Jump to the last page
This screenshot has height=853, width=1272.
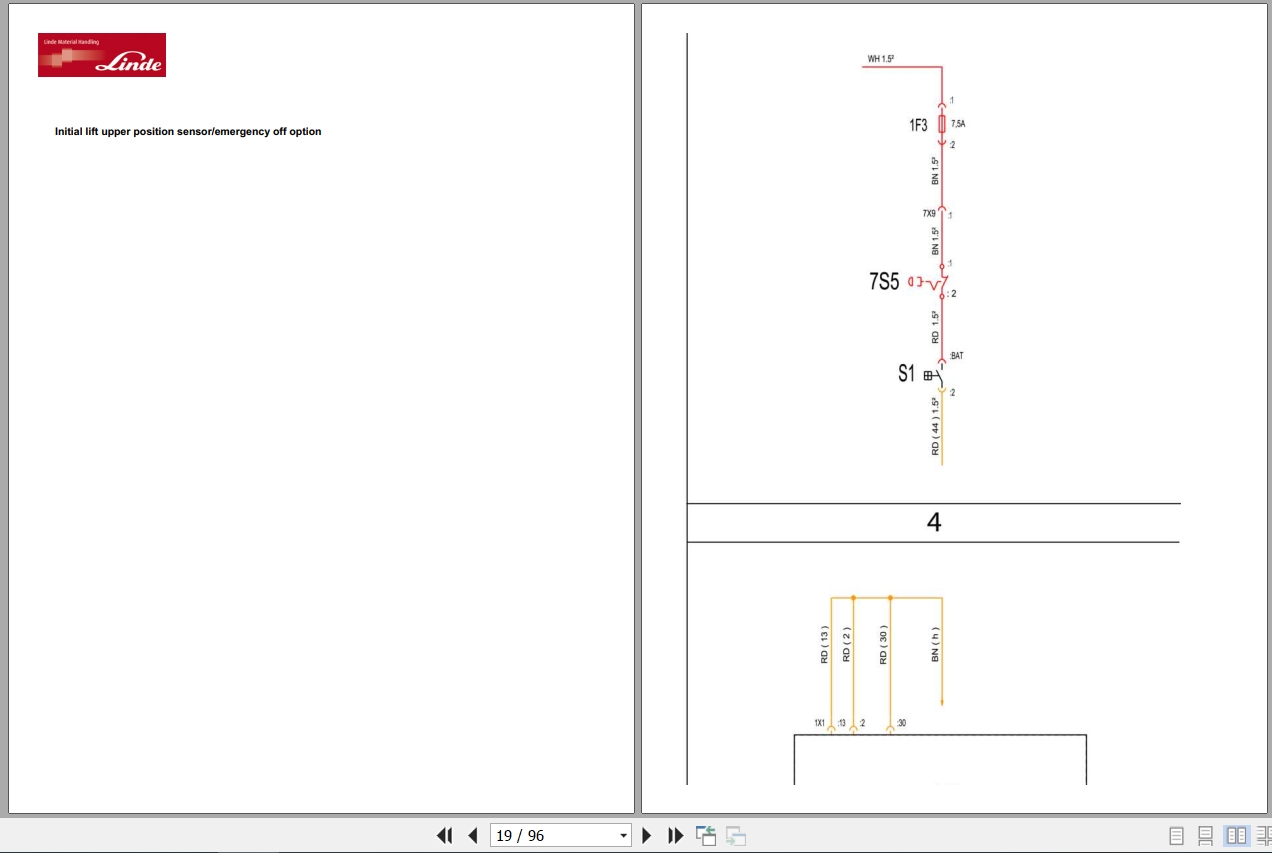675,835
